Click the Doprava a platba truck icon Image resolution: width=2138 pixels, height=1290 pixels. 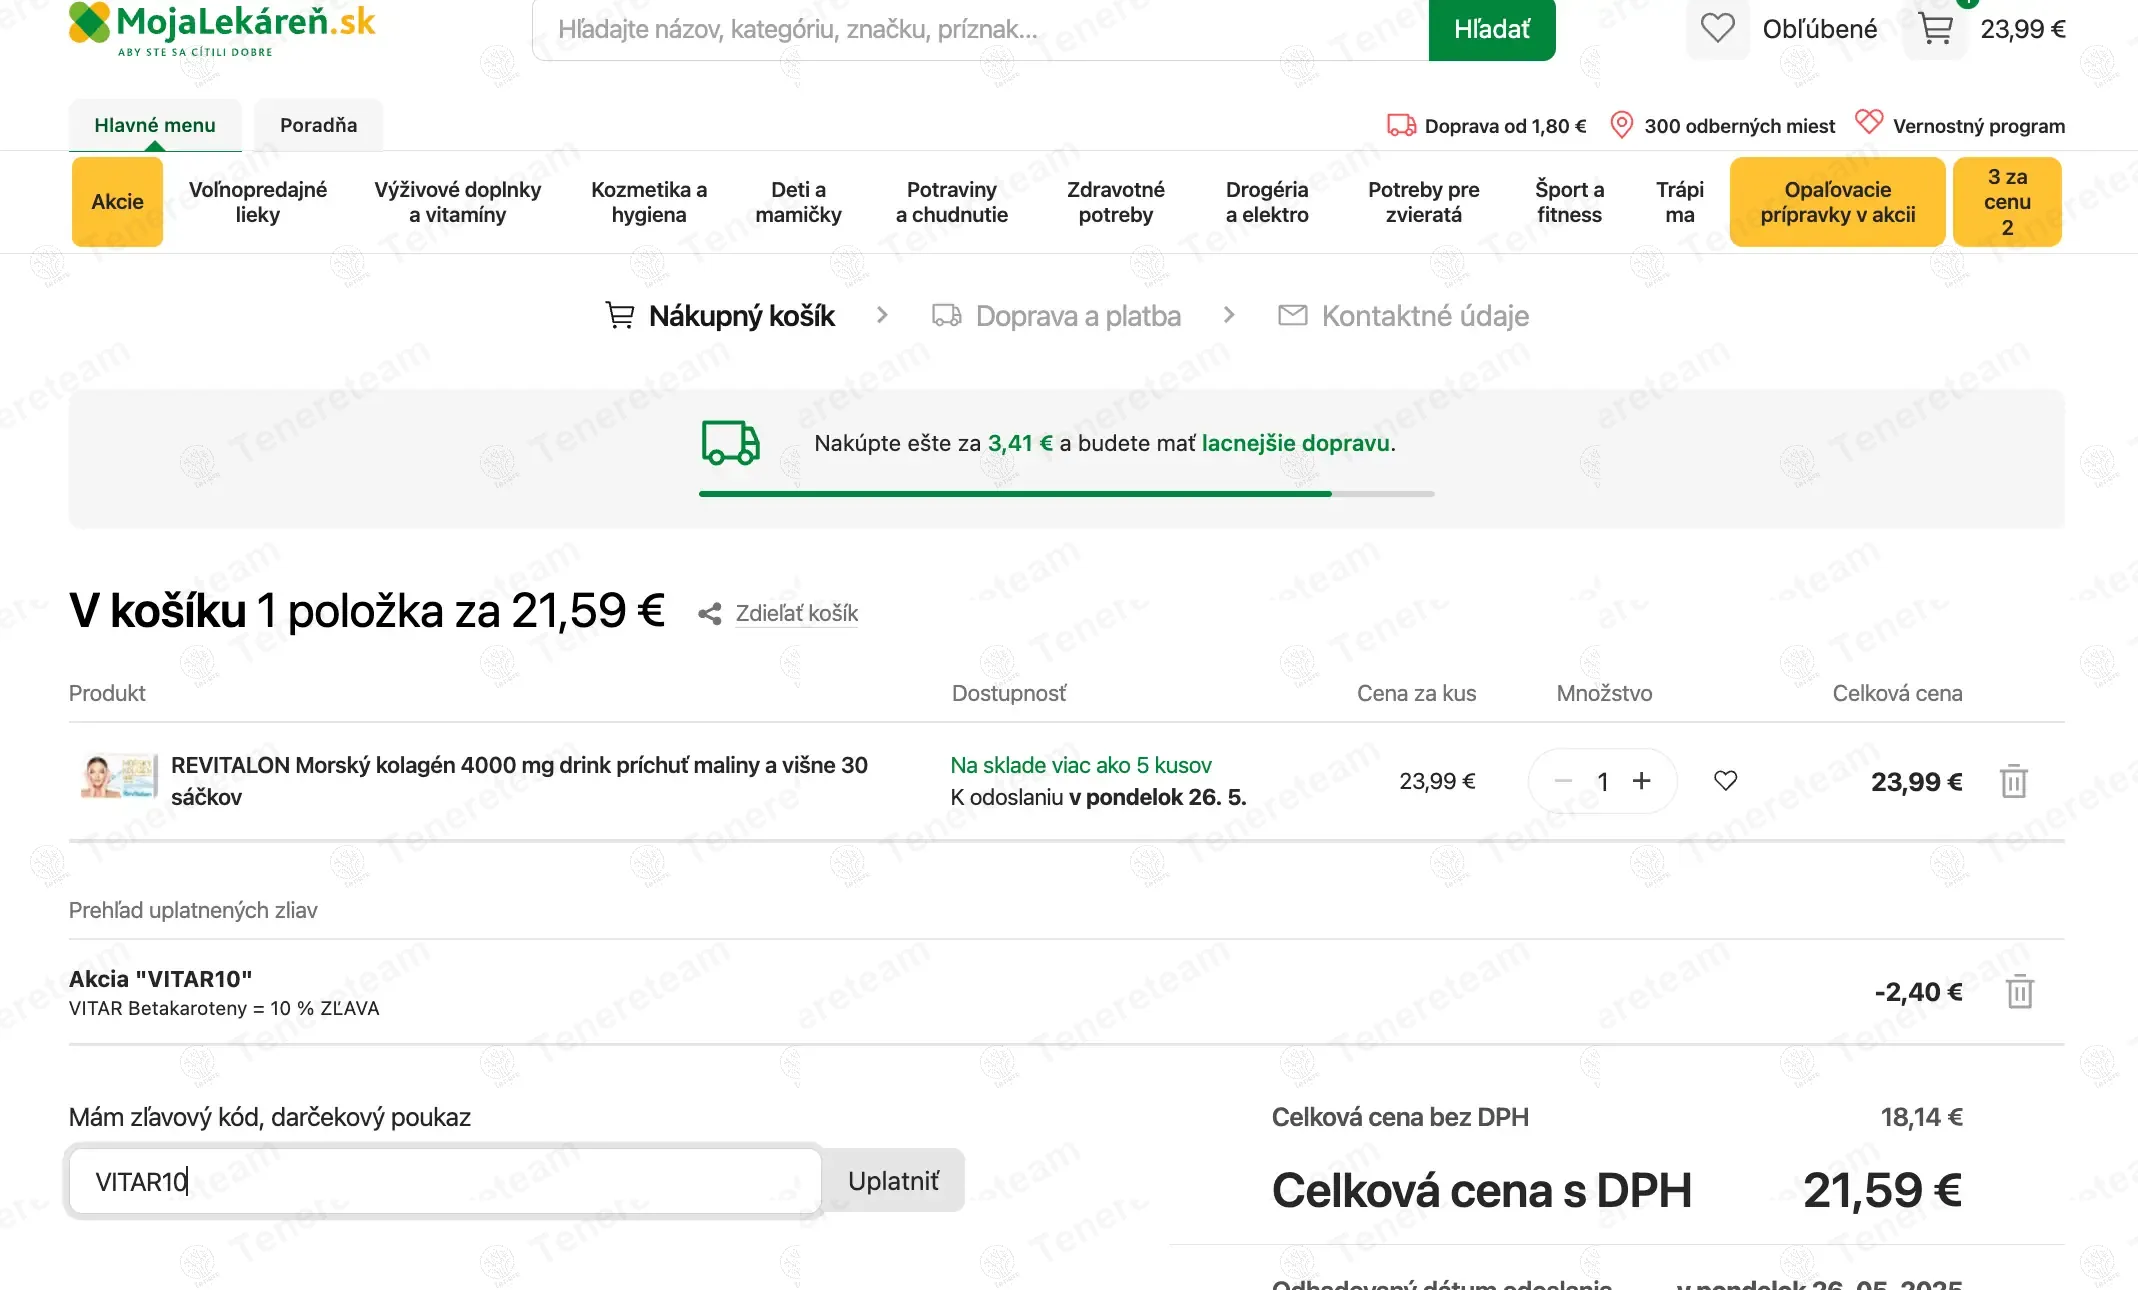[946, 316]
